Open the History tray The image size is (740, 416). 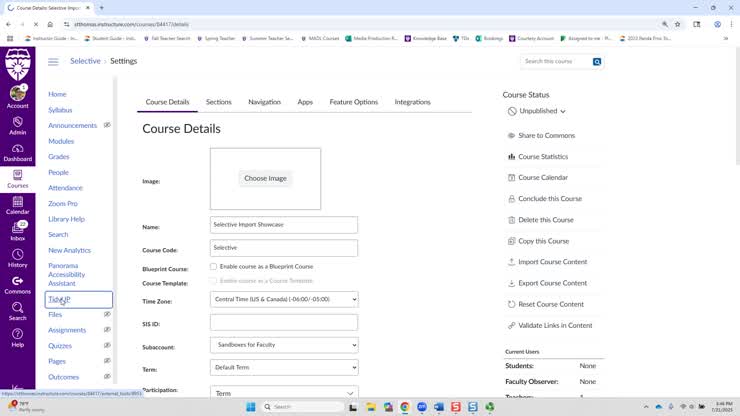click(17, 258)
